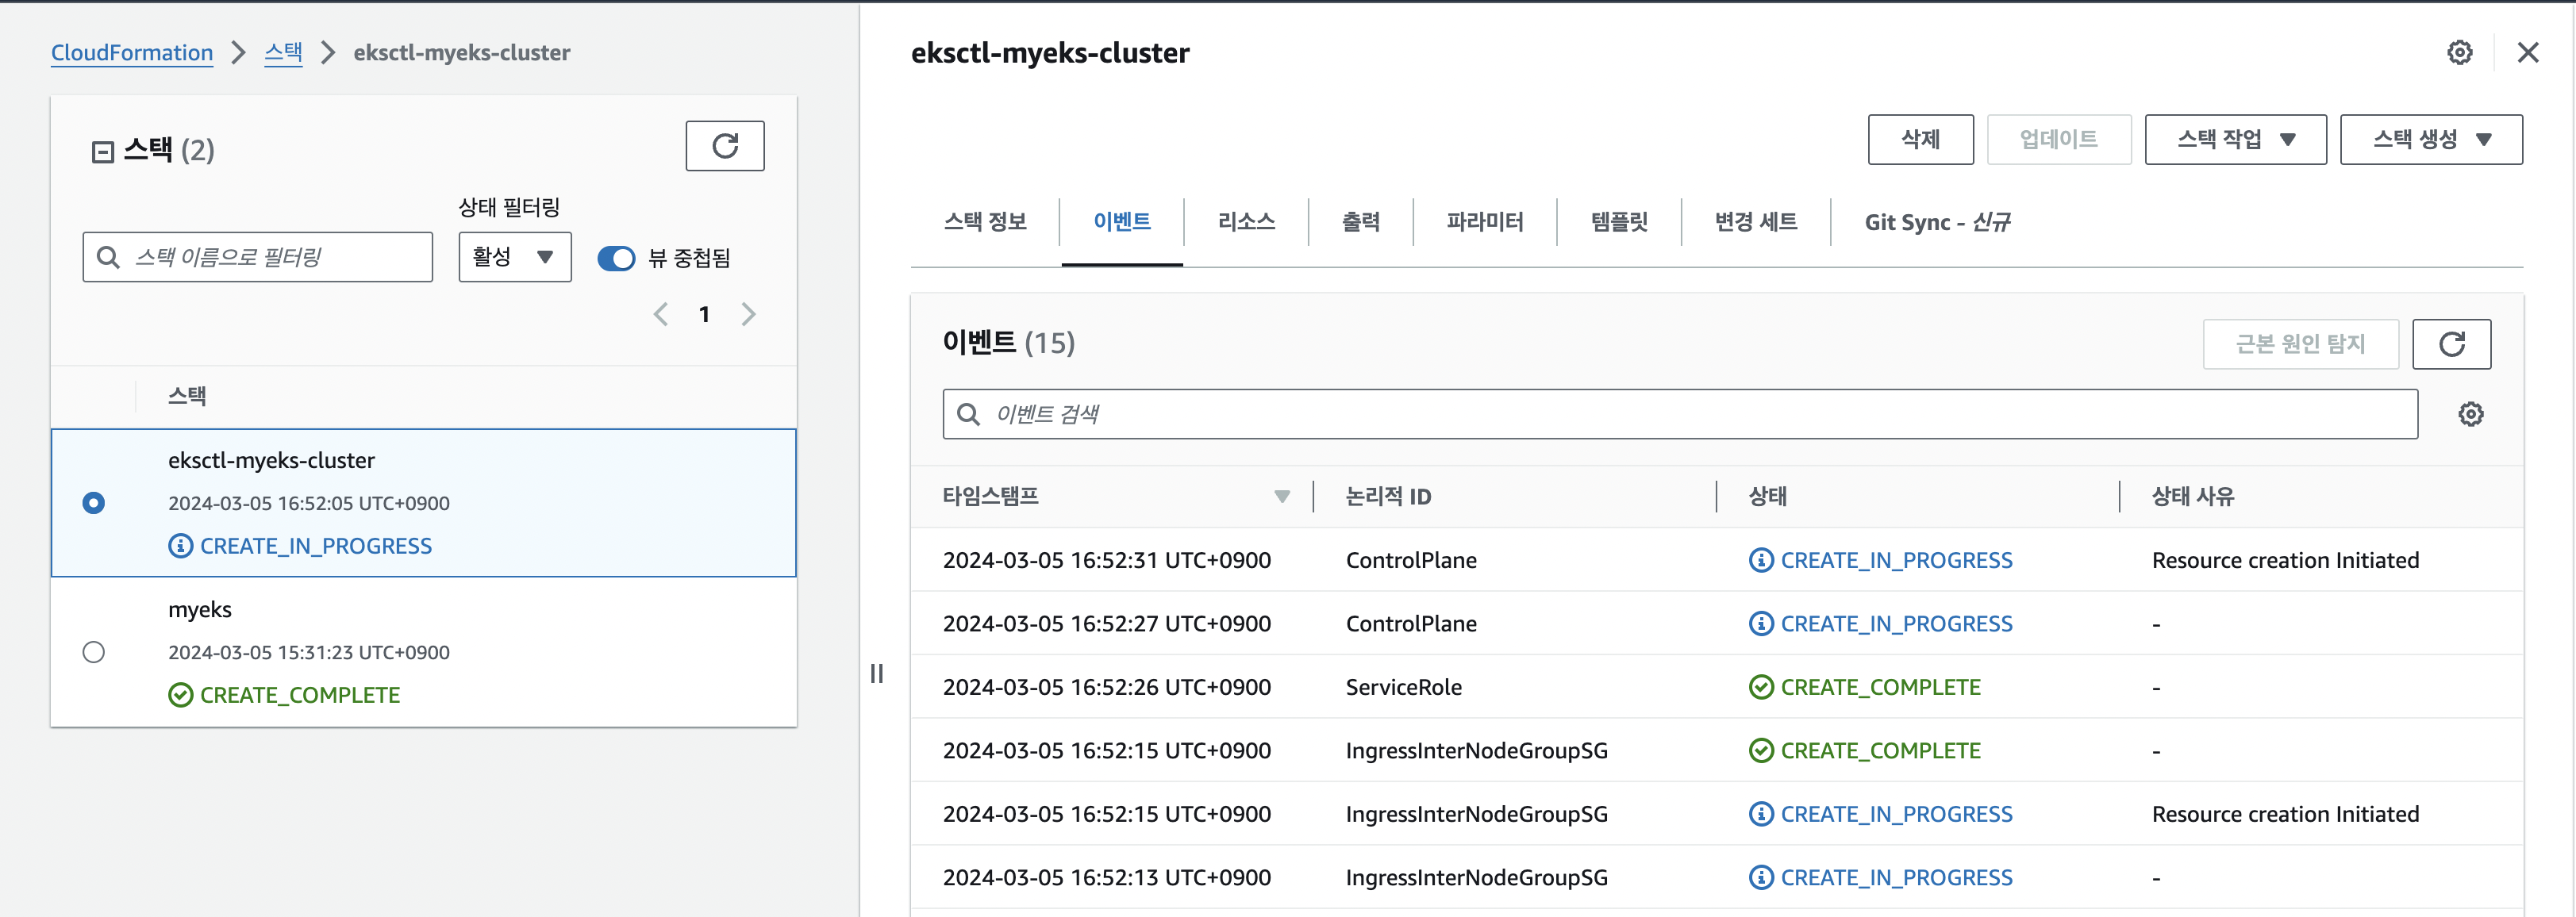
Task: Toggle the nested view switch
Action: 616,258
